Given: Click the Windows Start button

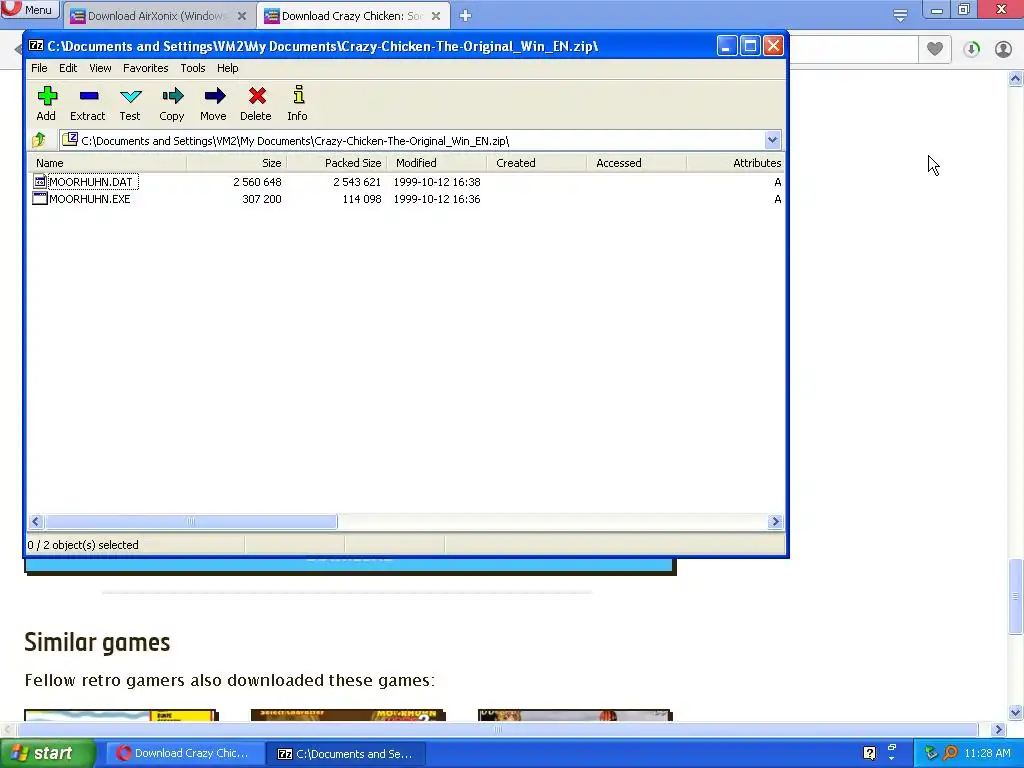Looking at the screenshot, I should click(x=48, y=753).
